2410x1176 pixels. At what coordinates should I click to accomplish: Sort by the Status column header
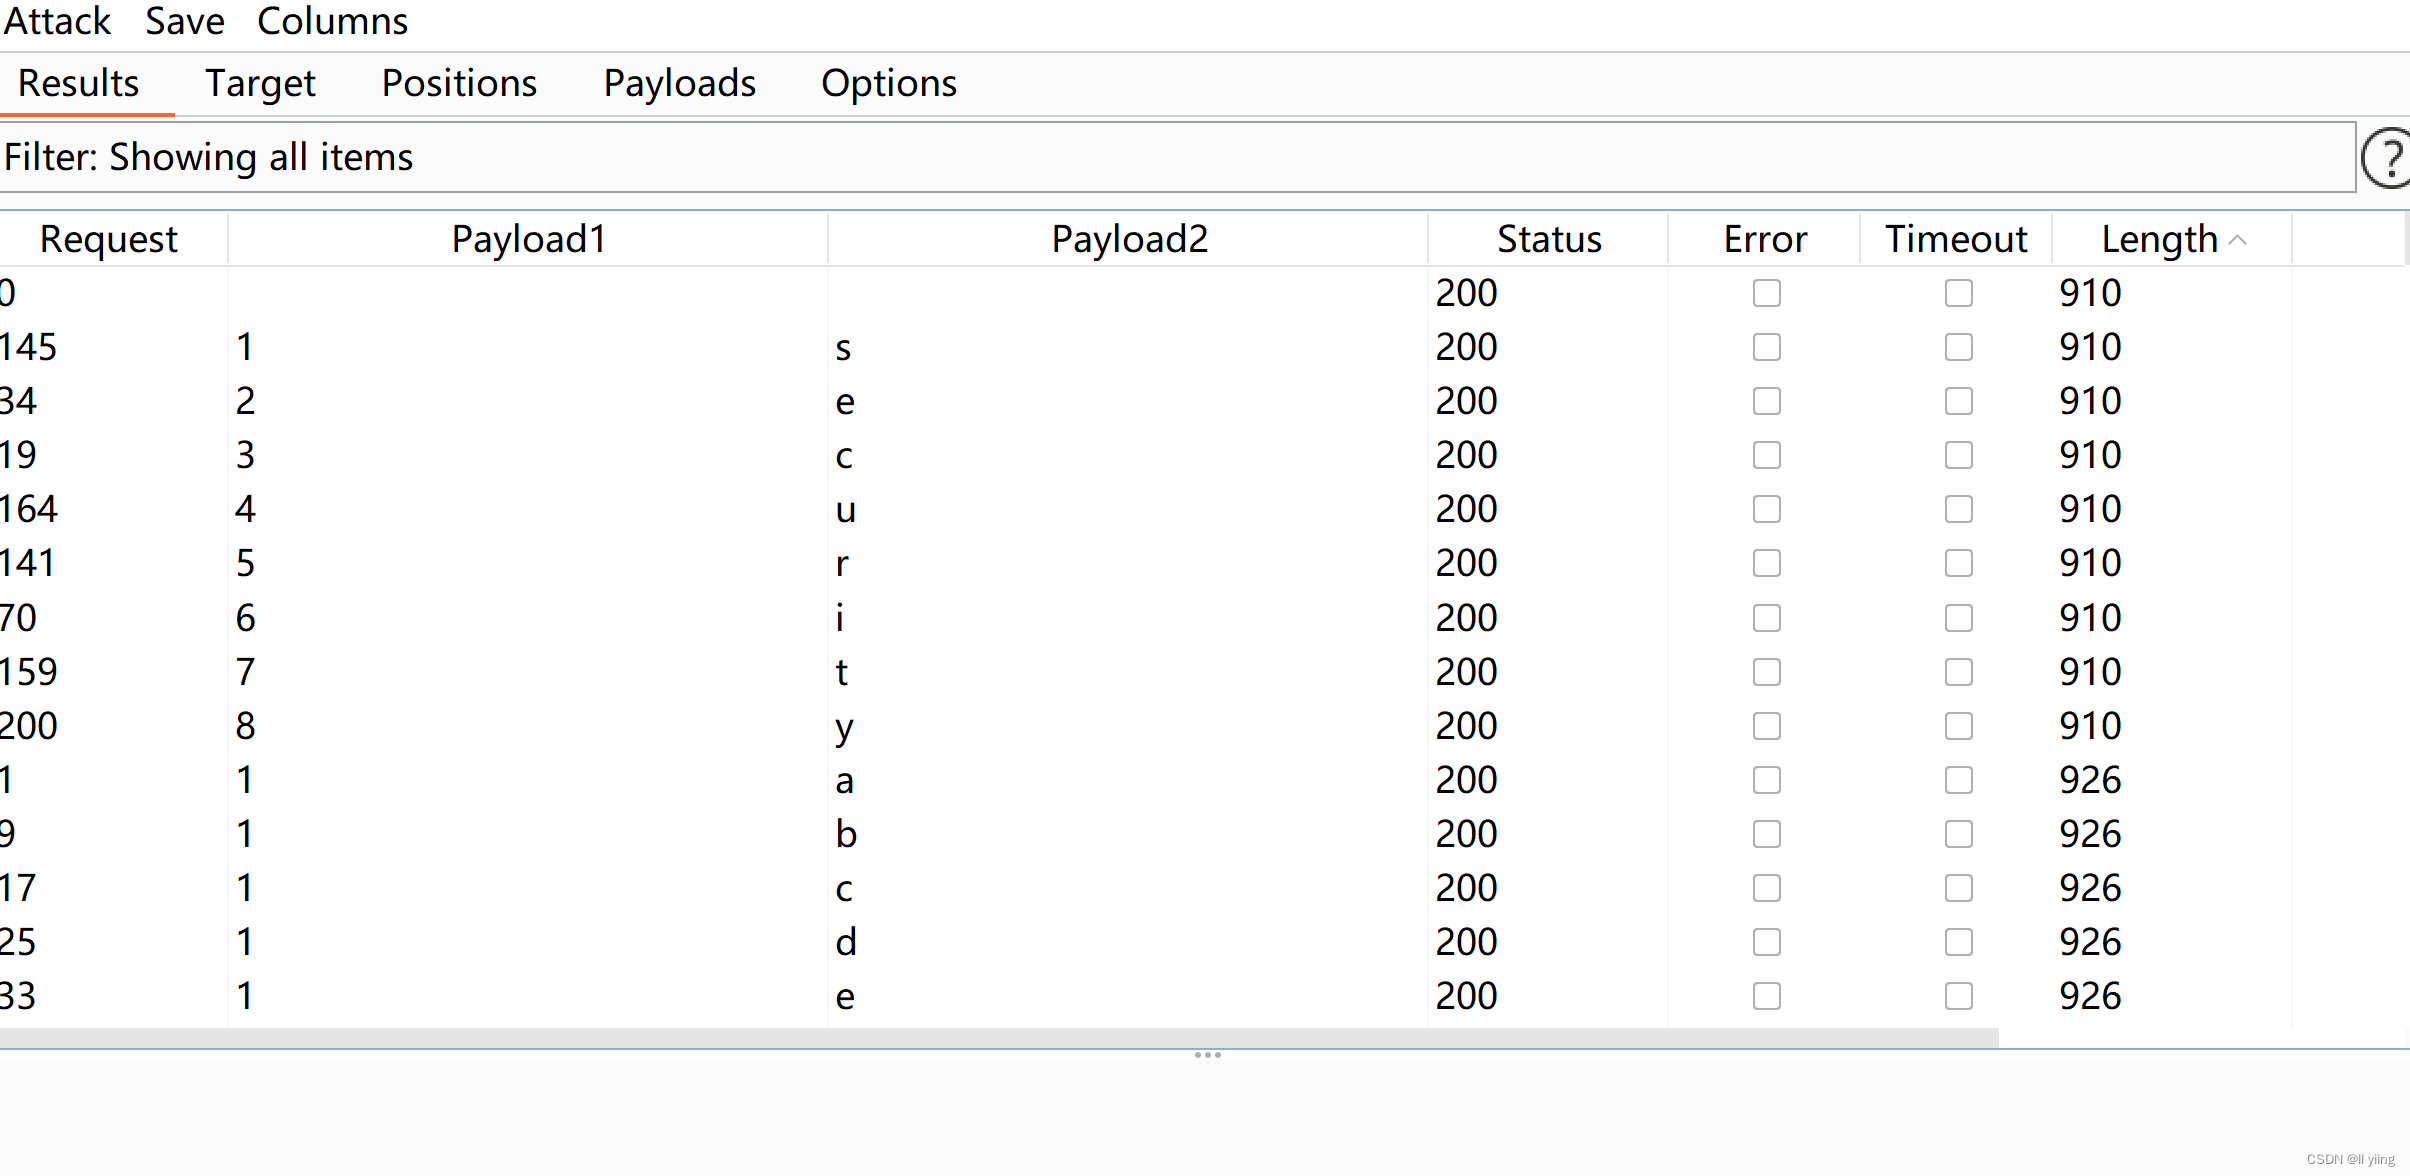(x=1548, y=240)
